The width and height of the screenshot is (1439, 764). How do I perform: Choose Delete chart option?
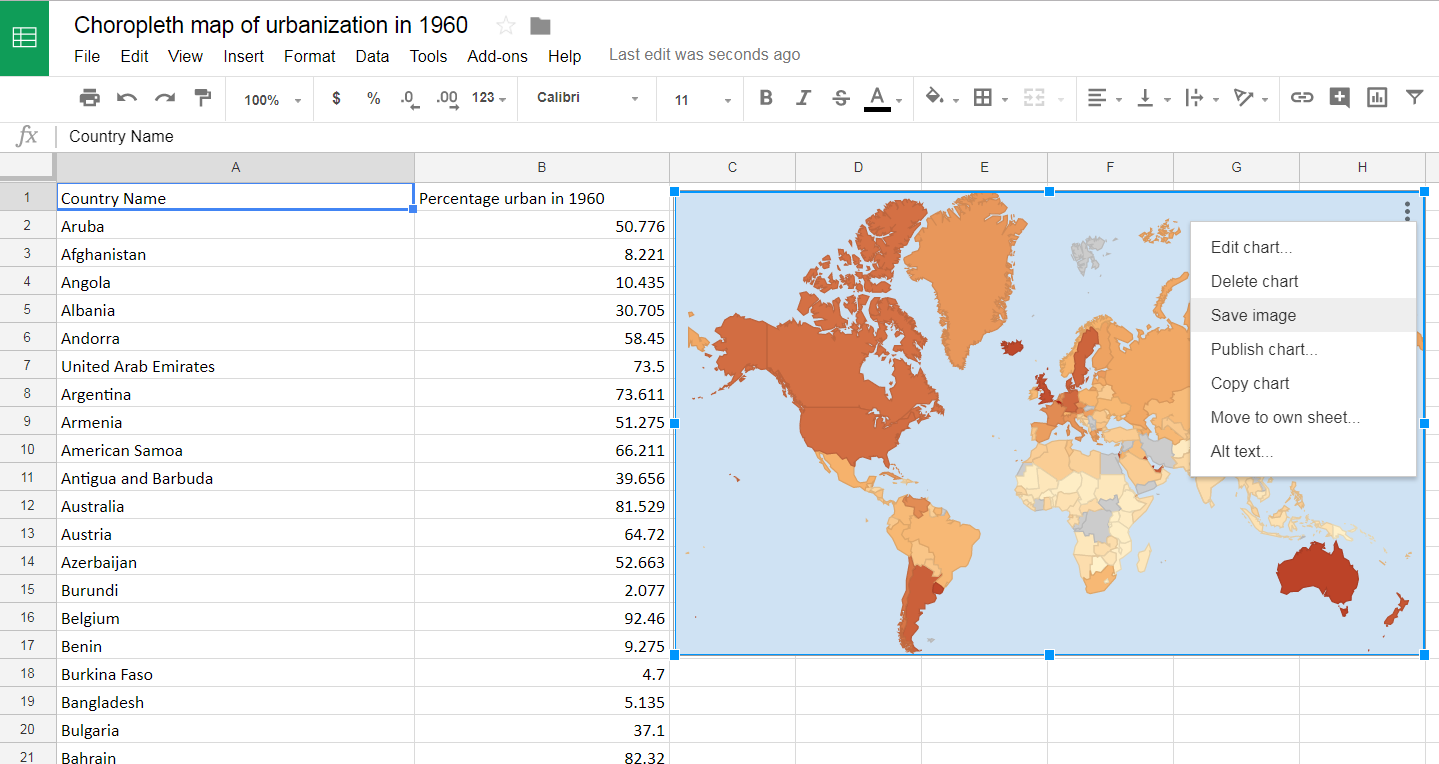click(x=1303, y=281)
